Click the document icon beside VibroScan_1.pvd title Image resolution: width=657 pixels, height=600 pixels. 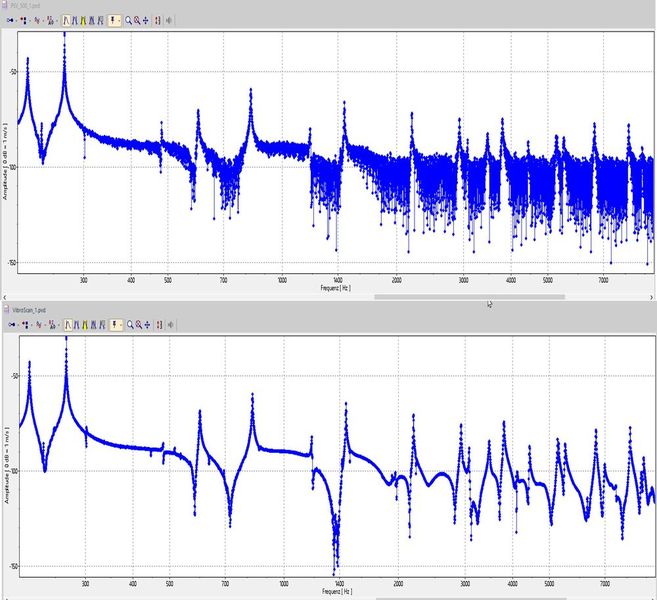[6, 310]
